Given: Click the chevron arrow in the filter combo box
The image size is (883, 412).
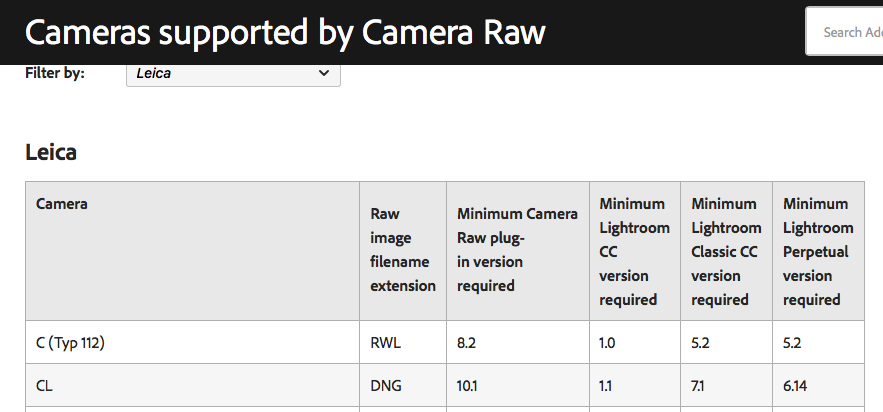Looking at the screenshot, I should pyautogui.click(x=323, y=73).
